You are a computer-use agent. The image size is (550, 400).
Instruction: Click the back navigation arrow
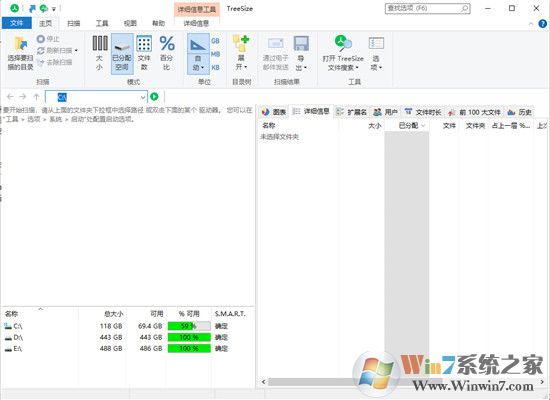[x=10, y=96]
